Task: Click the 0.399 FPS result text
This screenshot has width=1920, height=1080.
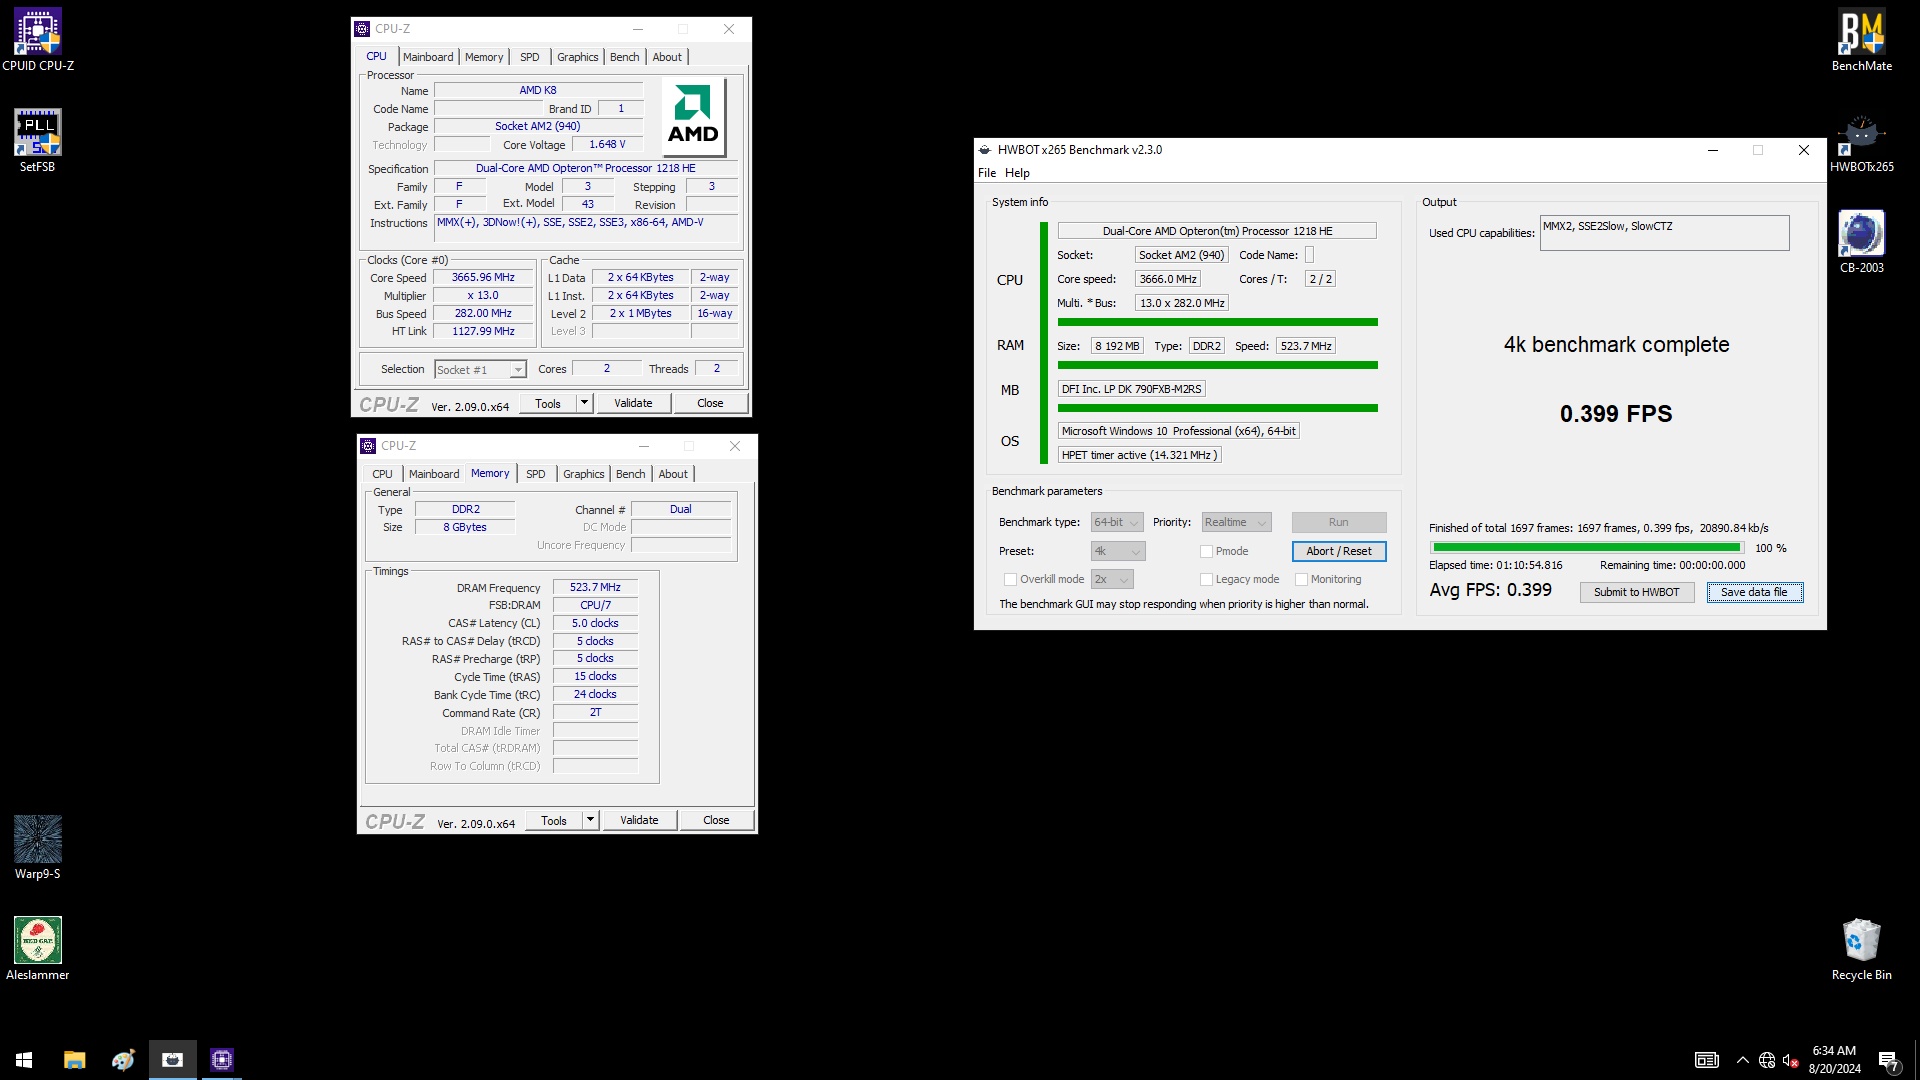Action: [1616, 414]
